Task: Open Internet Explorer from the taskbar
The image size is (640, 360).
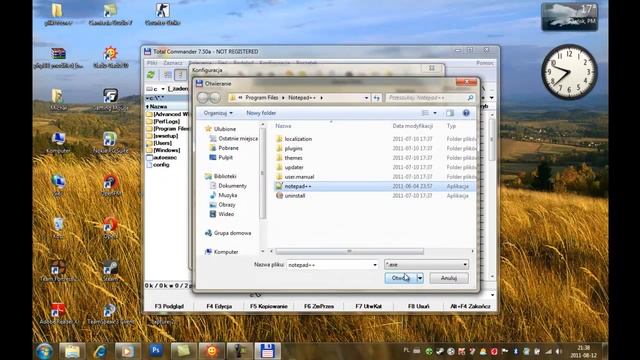Action: point(100,351)
